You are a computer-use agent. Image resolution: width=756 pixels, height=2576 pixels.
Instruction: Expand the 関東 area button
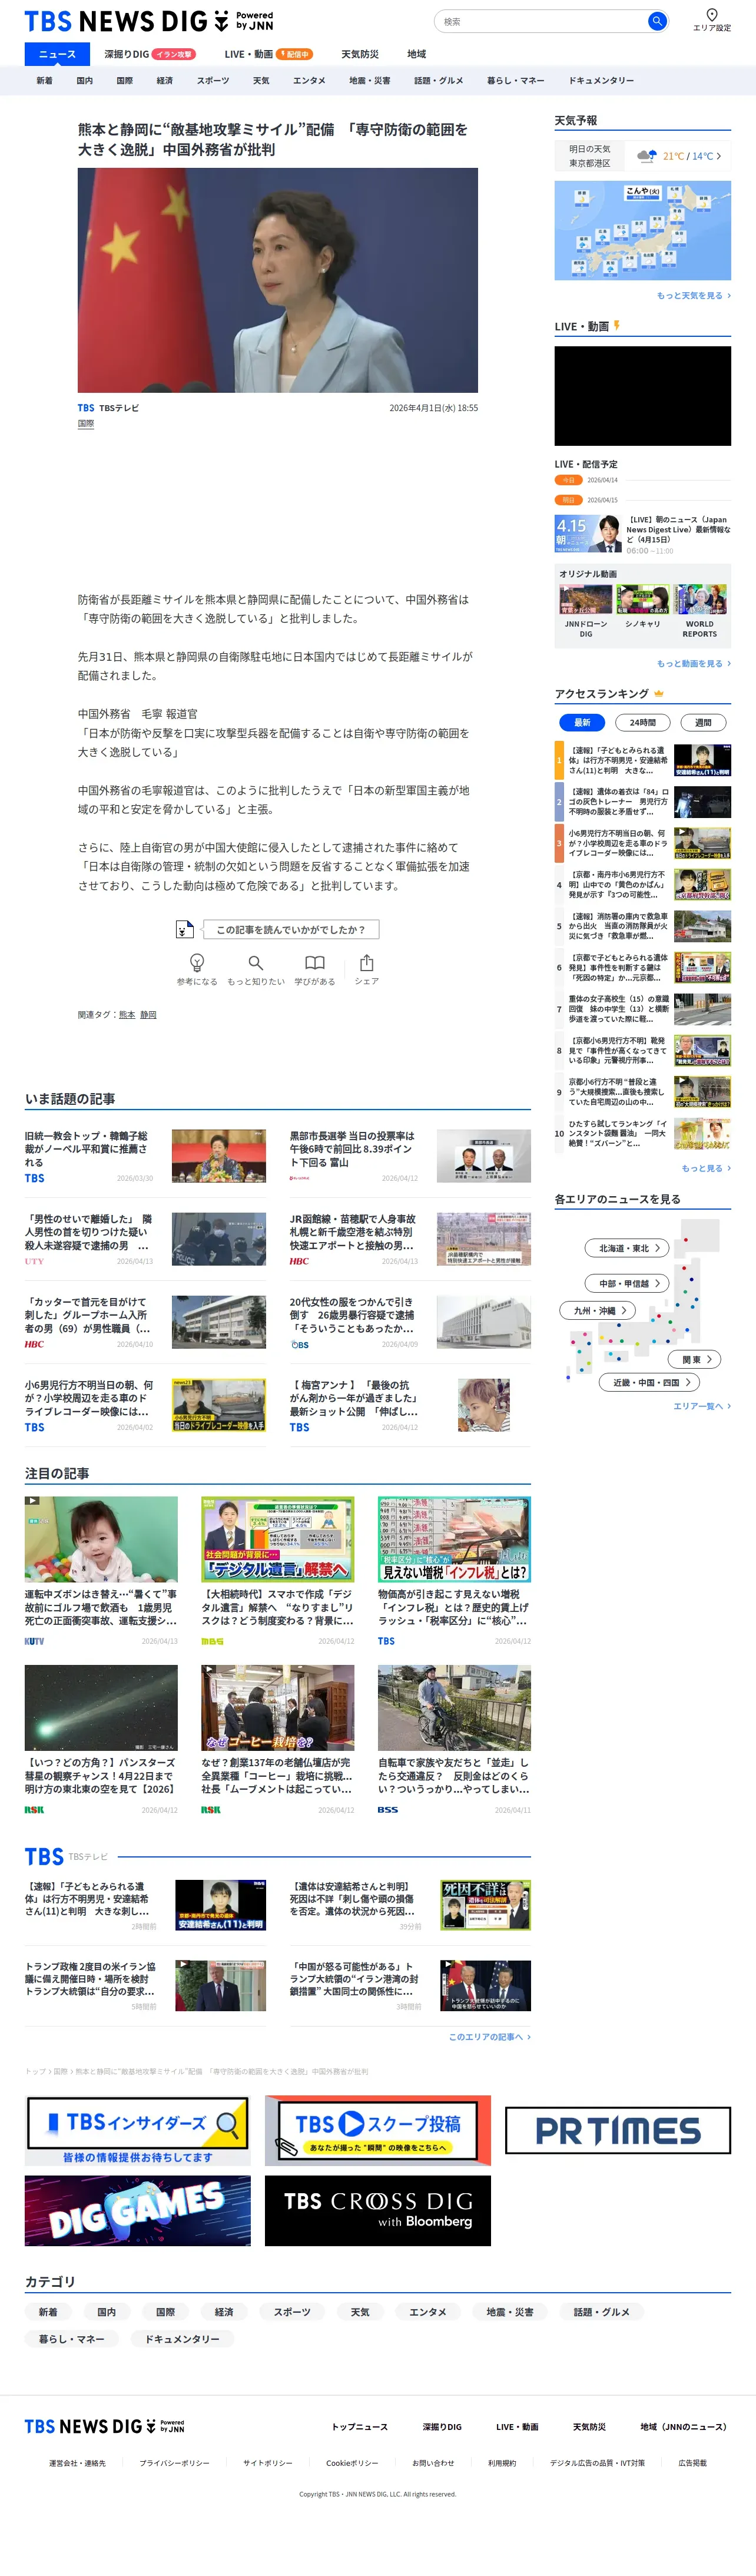tap(695, 1359)
